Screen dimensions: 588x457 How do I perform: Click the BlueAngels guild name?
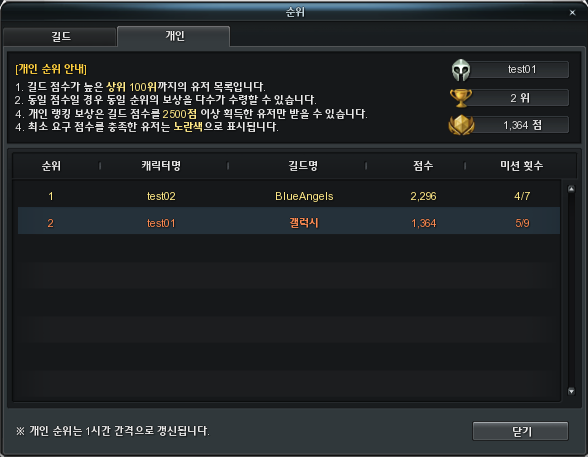coord(304,196)
